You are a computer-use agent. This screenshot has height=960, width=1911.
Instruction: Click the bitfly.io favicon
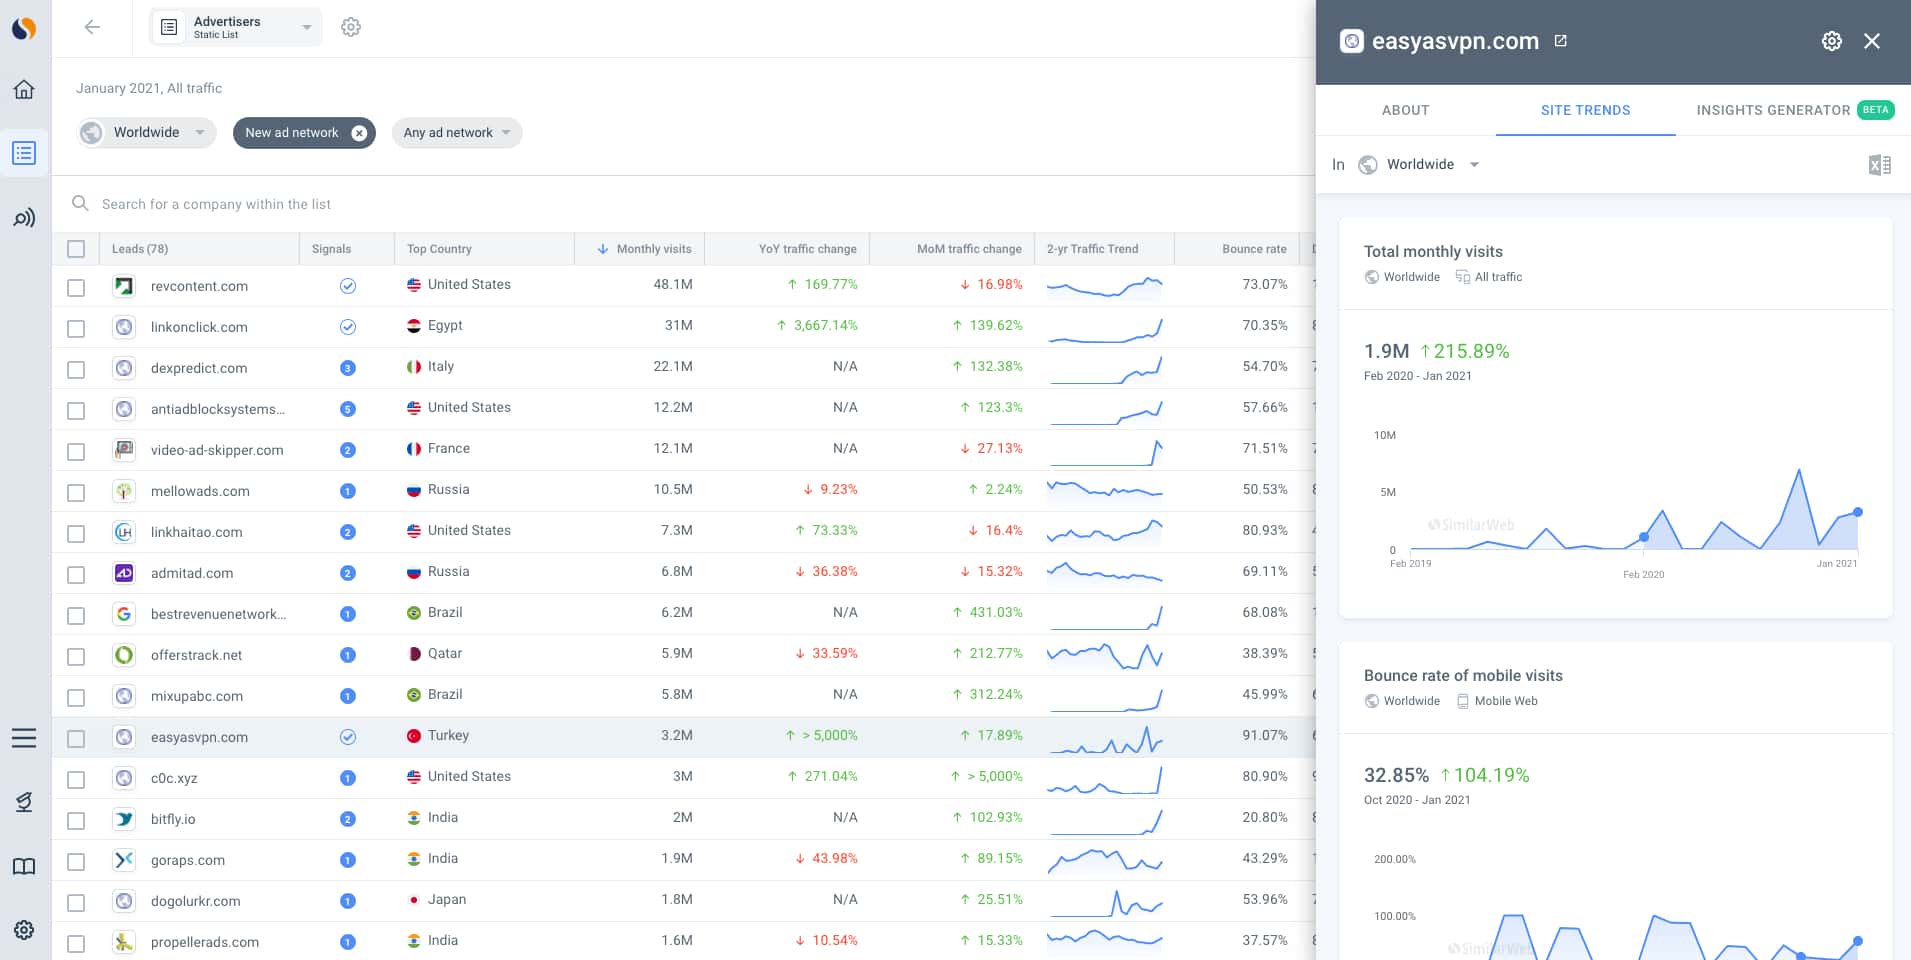[124, 819]
